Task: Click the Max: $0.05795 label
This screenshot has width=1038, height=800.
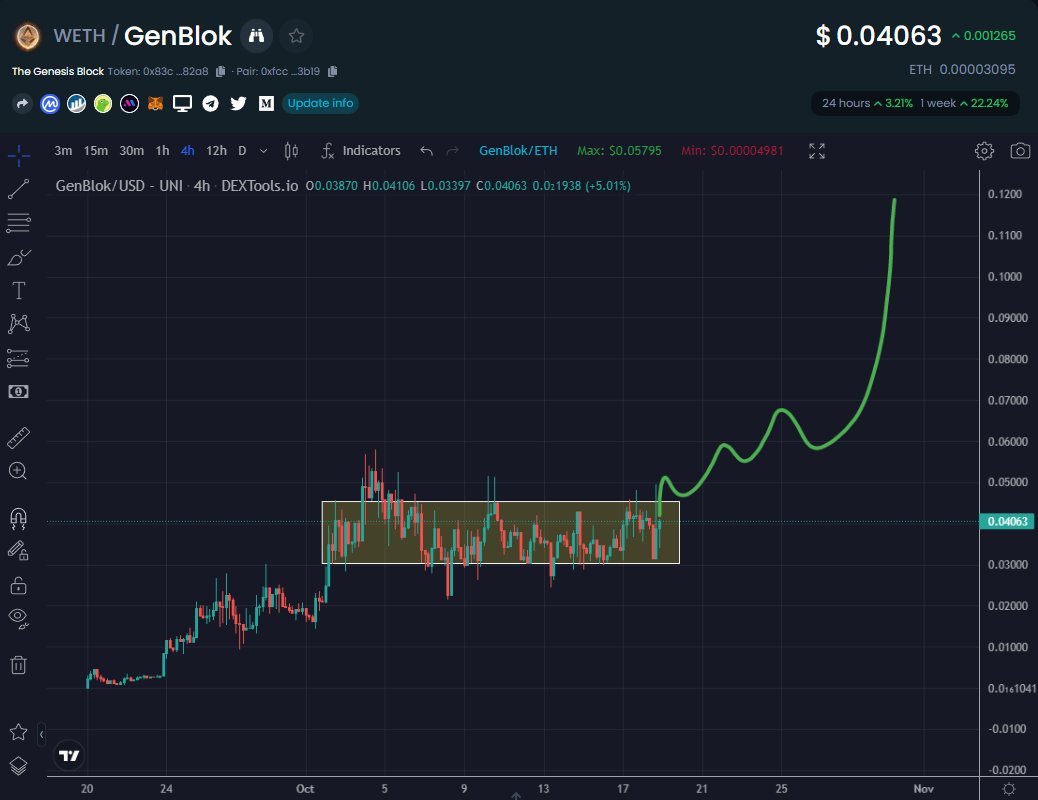Action: [x=619, y=151]
